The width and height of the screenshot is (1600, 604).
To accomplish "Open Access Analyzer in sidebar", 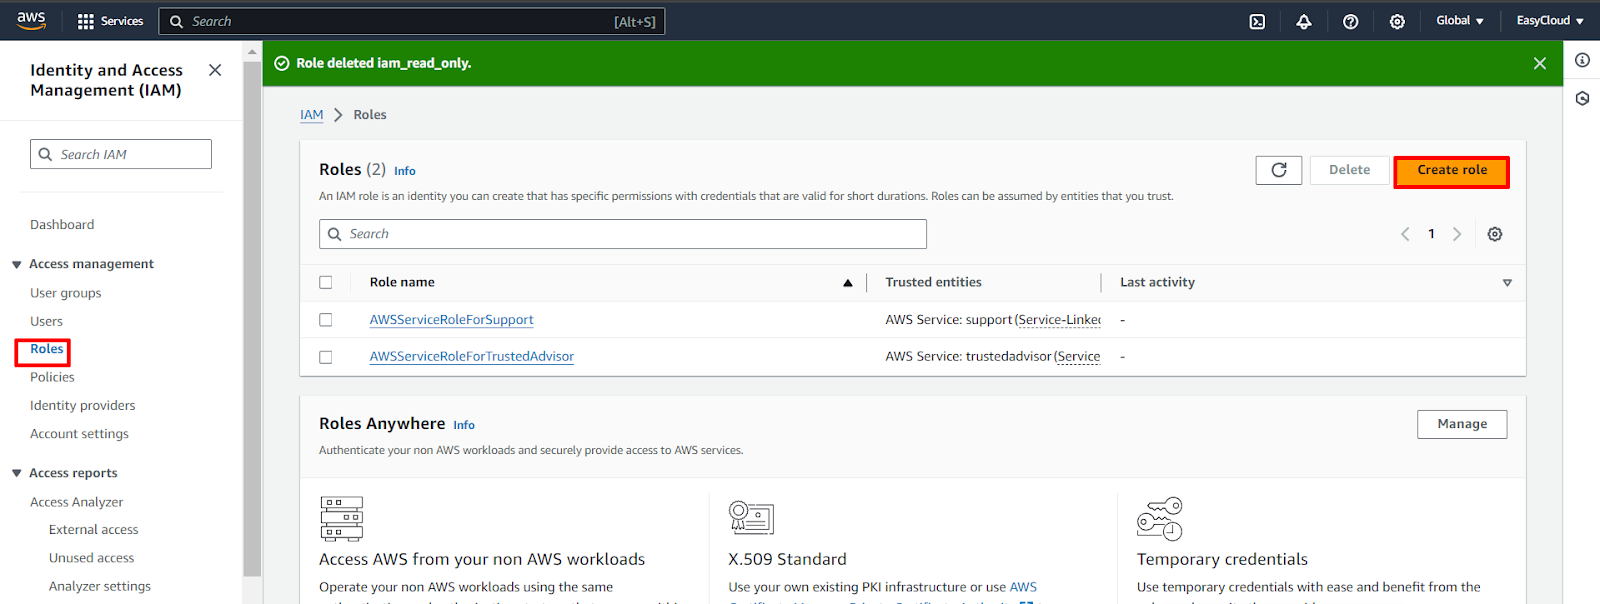I will (x=76, y=502).
